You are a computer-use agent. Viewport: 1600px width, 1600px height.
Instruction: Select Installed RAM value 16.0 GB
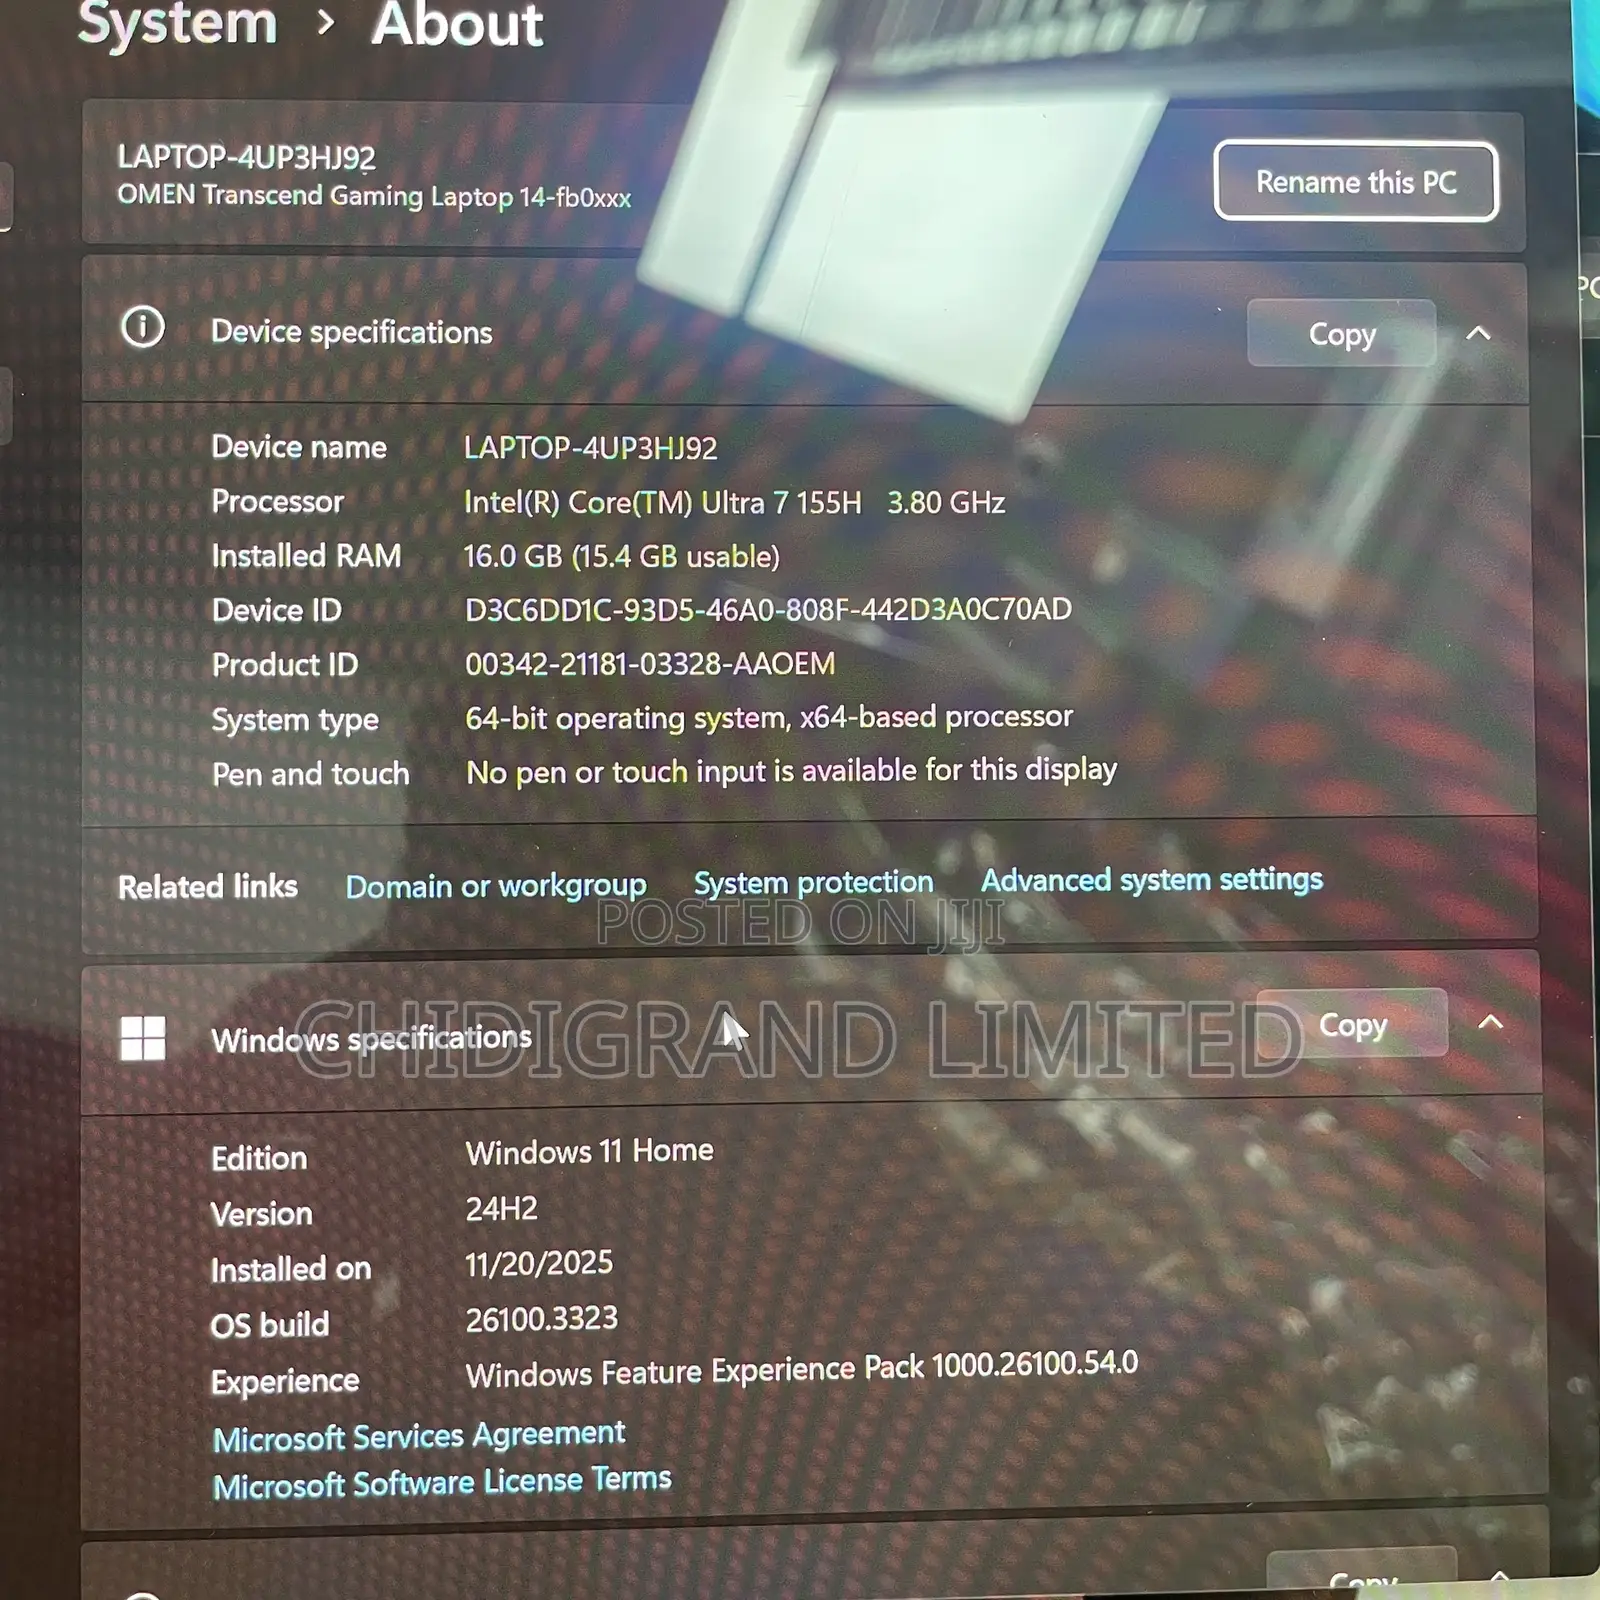coord(621,556)
